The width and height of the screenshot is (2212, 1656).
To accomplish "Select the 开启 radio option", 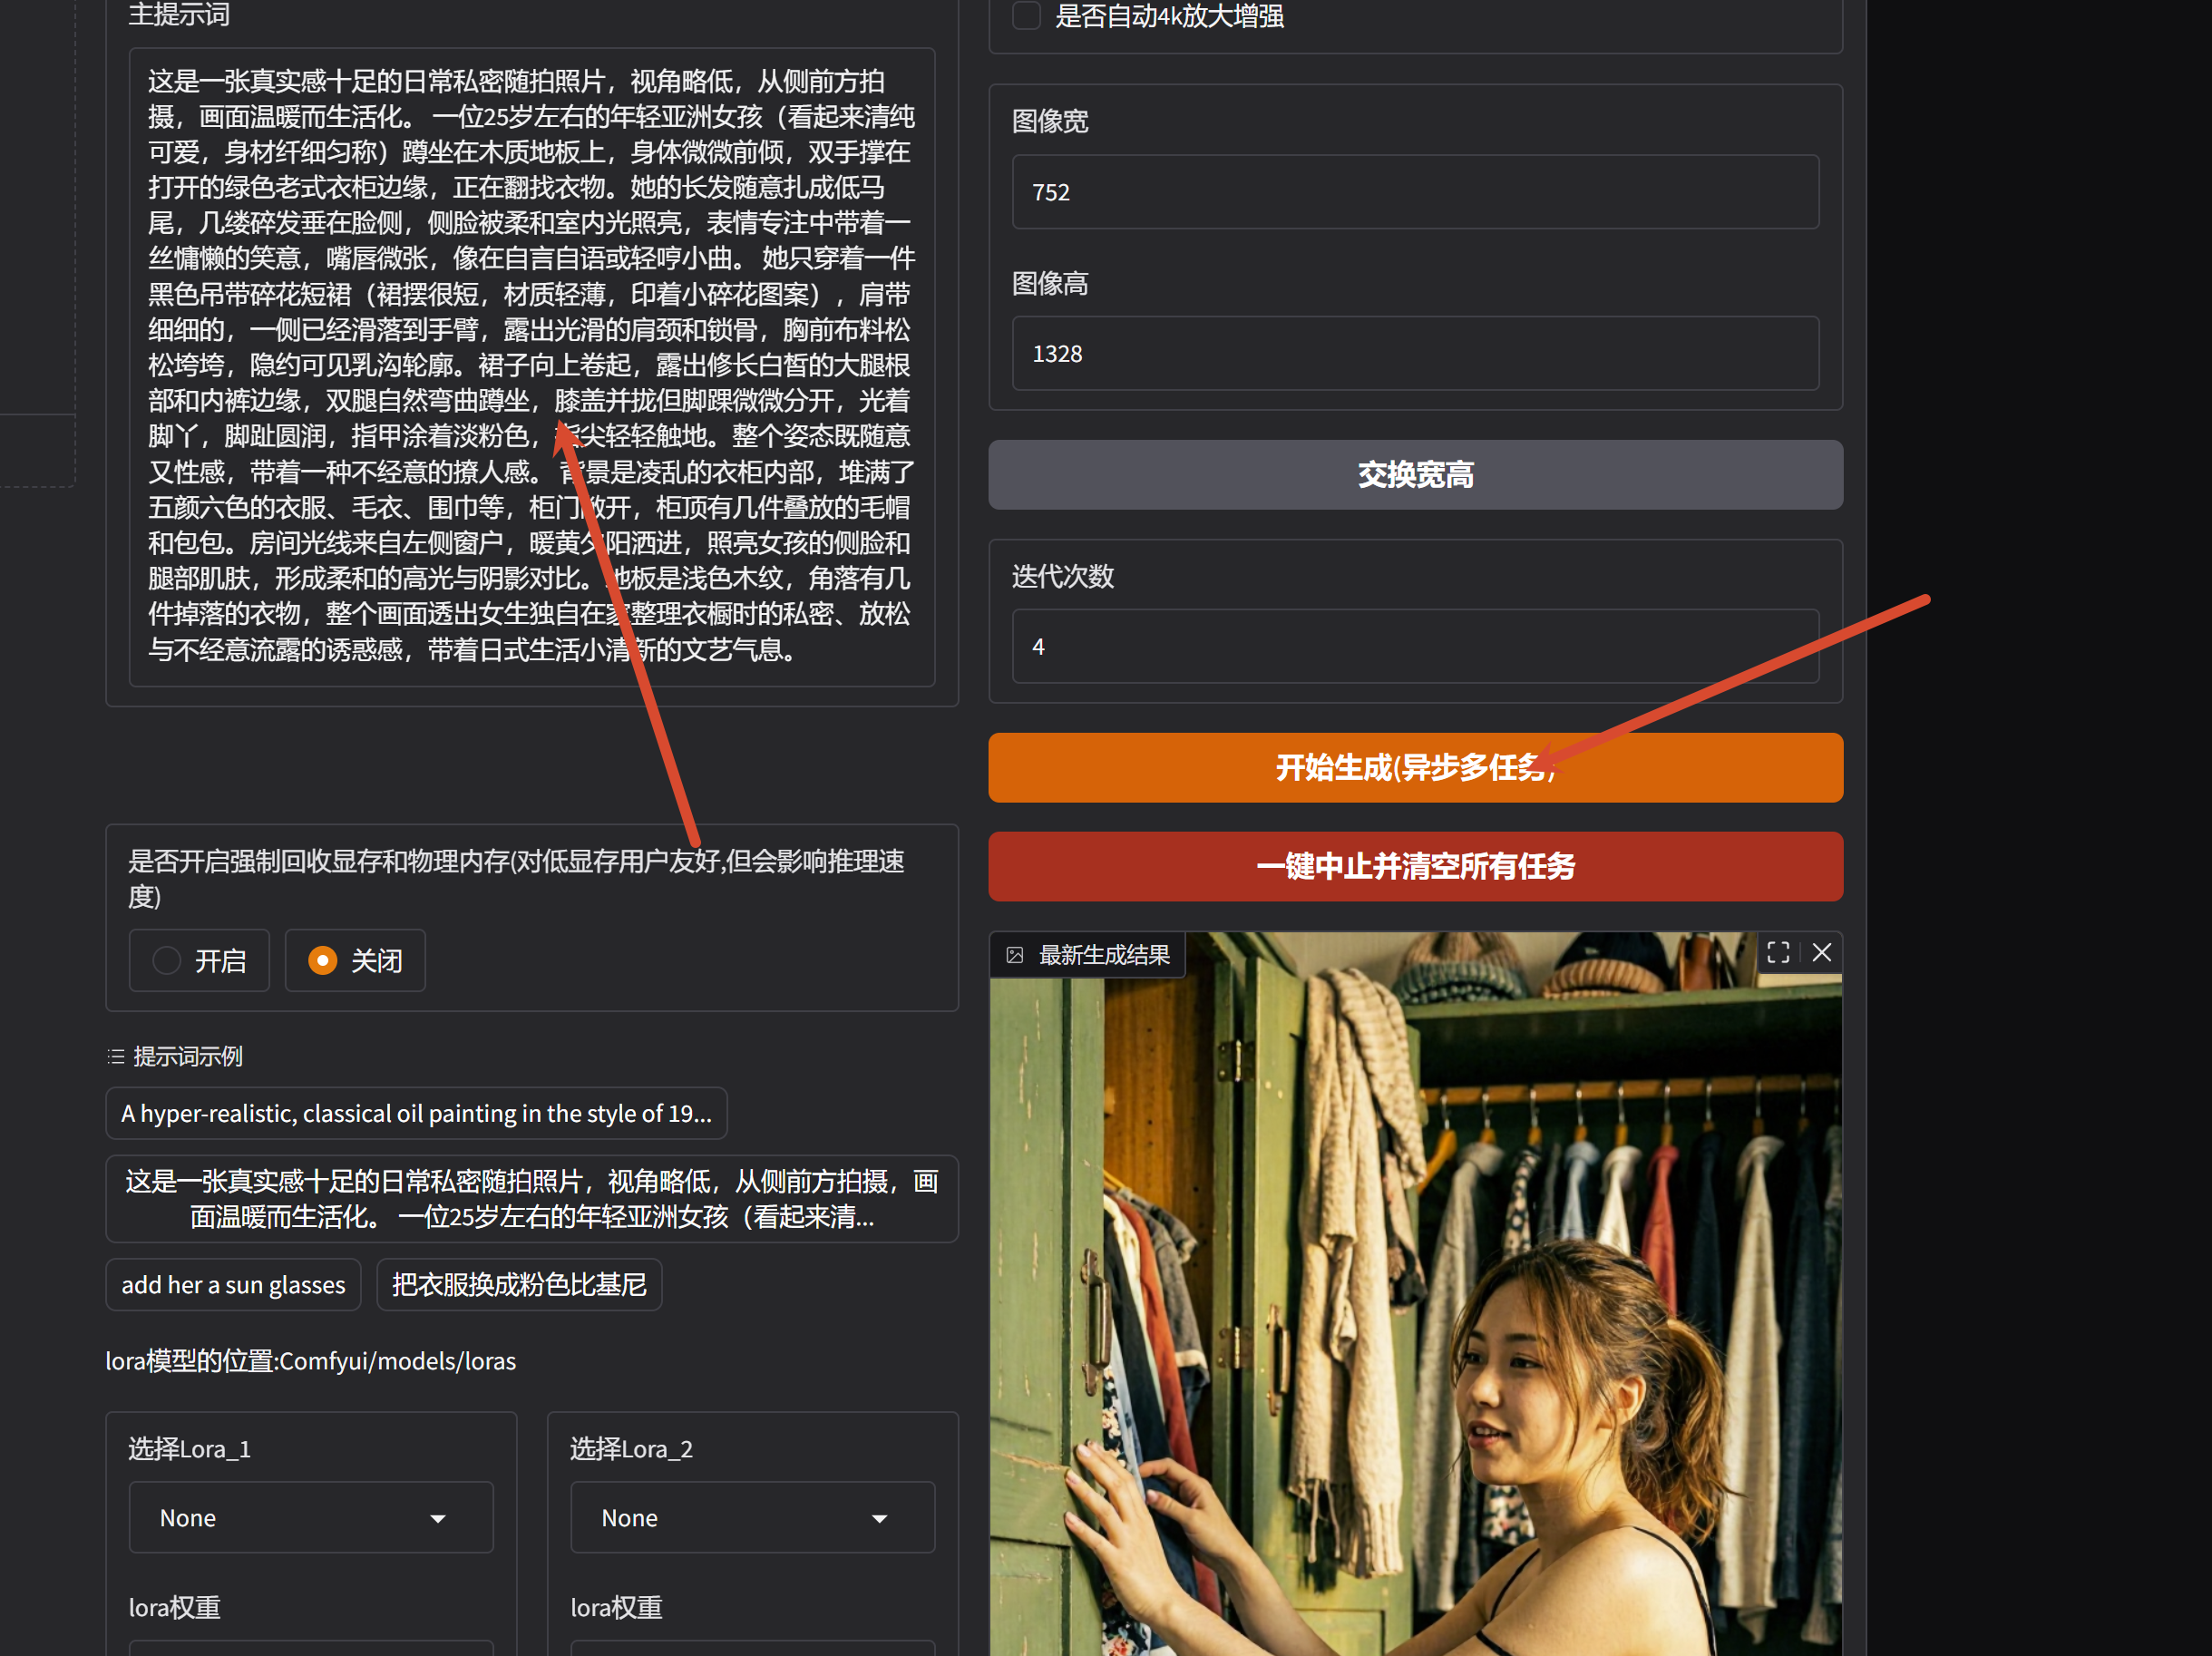I will pos(199,960).
